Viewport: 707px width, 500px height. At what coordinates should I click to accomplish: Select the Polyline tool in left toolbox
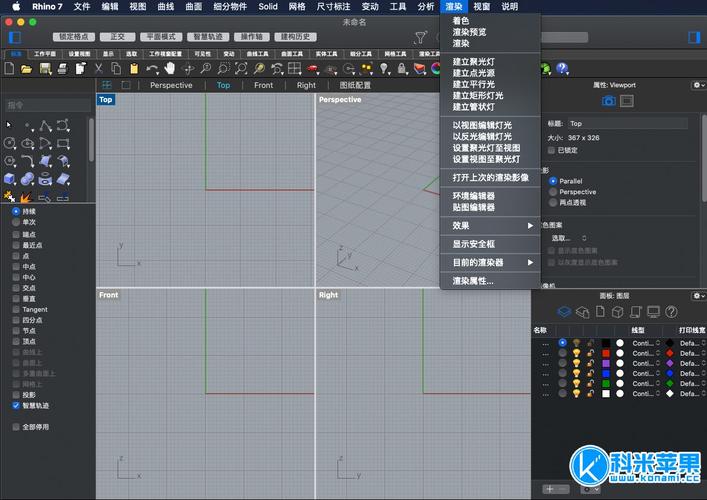pyautogui.click(x=45, y=126)
